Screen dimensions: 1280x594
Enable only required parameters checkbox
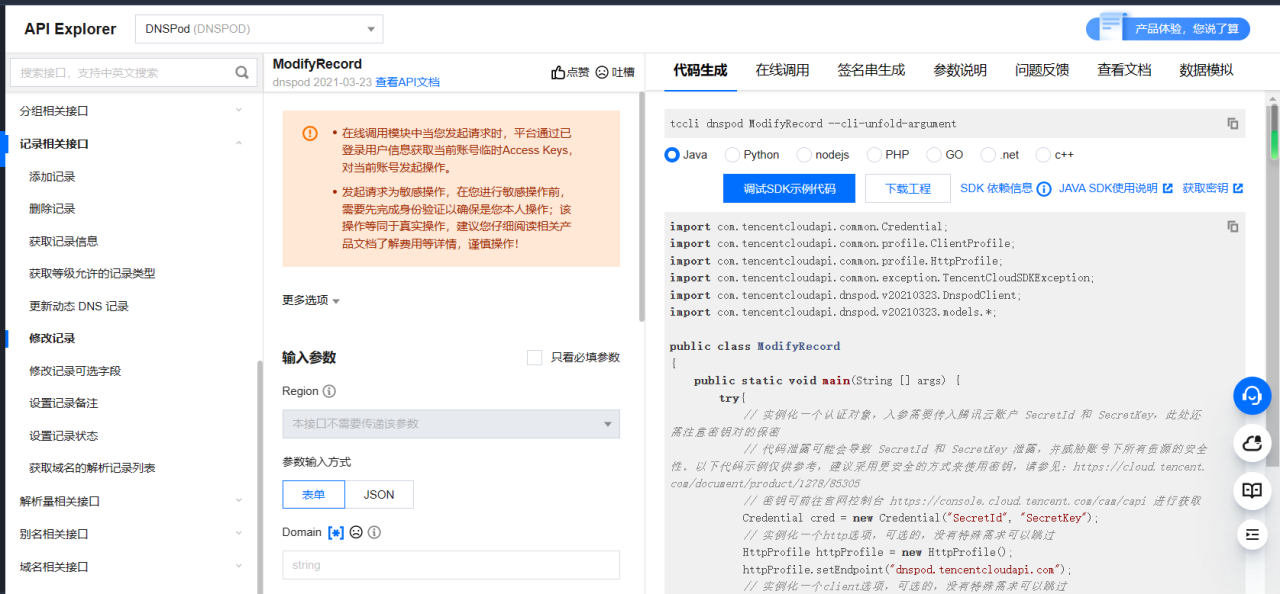tap(534, 357)
